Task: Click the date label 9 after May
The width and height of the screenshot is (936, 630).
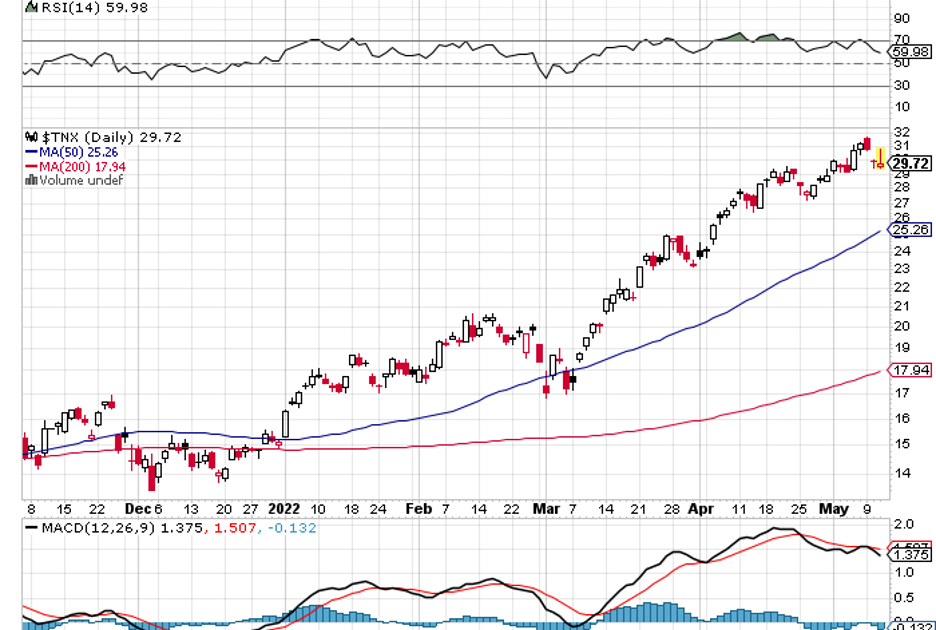Action: pyautogui.click(x=866, y=509)
